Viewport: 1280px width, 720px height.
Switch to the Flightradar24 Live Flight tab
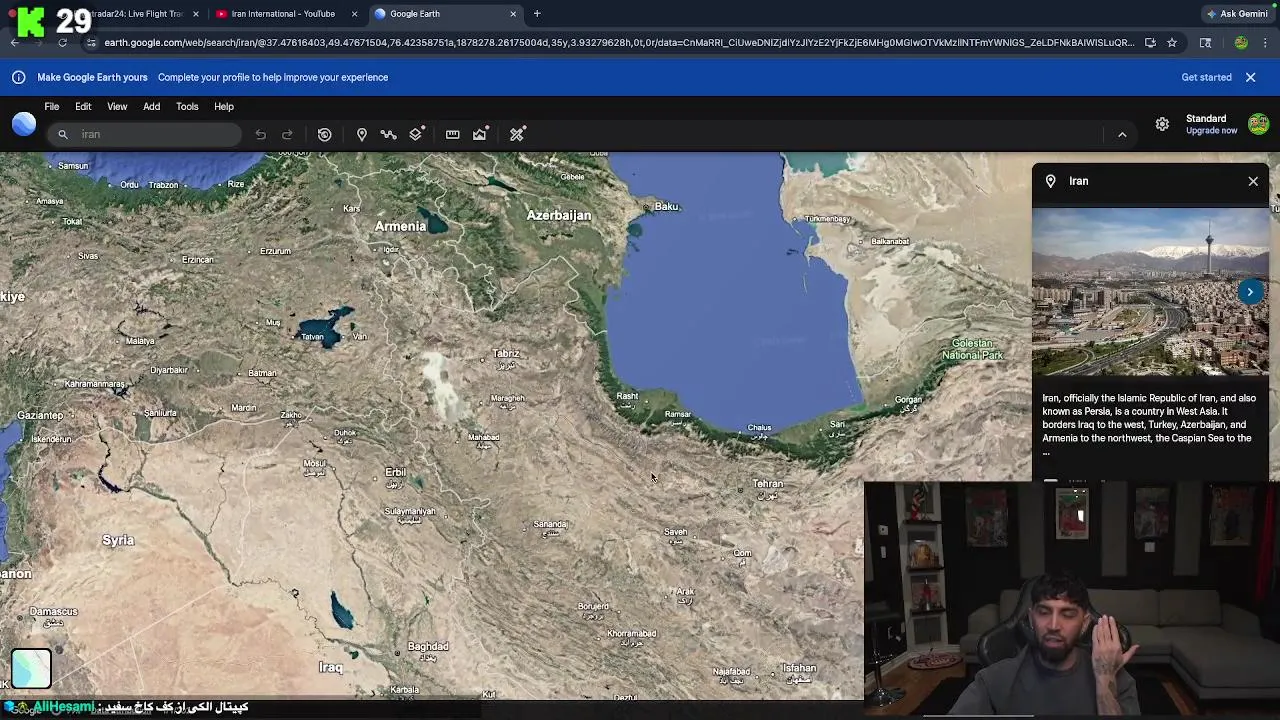point(135,14)
